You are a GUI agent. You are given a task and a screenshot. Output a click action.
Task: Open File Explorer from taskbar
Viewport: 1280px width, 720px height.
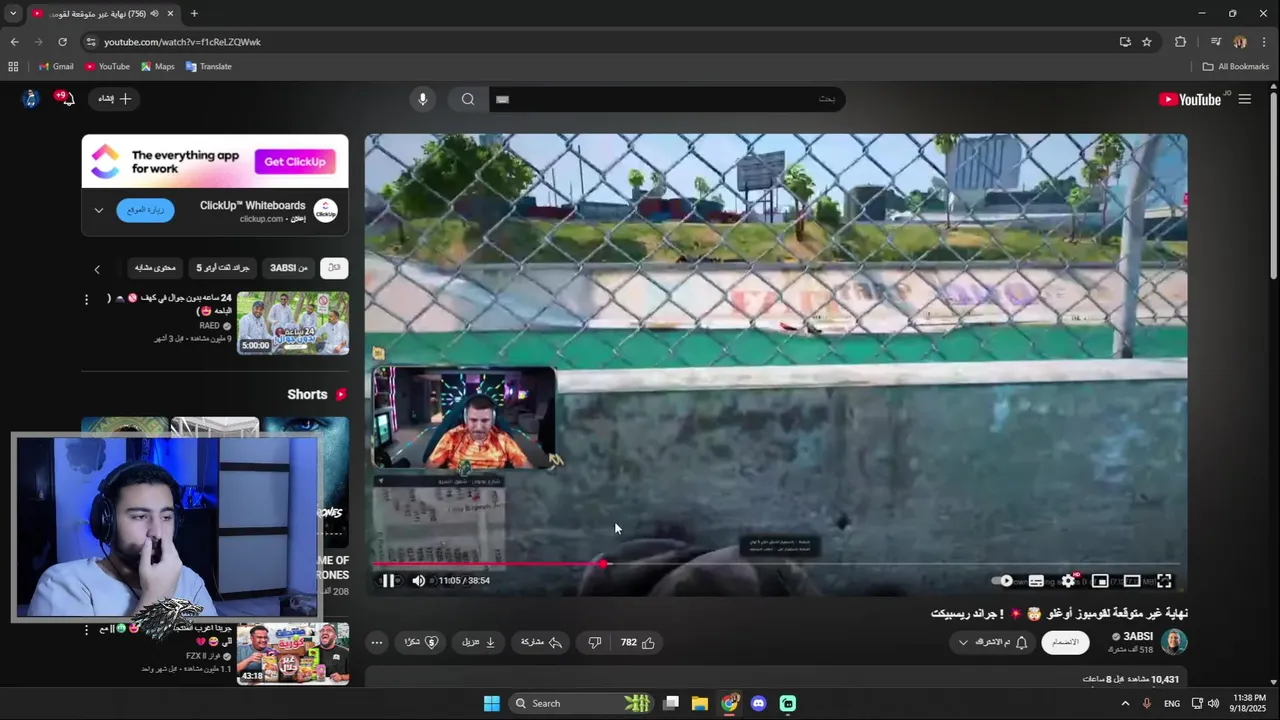tap(700, 703)
